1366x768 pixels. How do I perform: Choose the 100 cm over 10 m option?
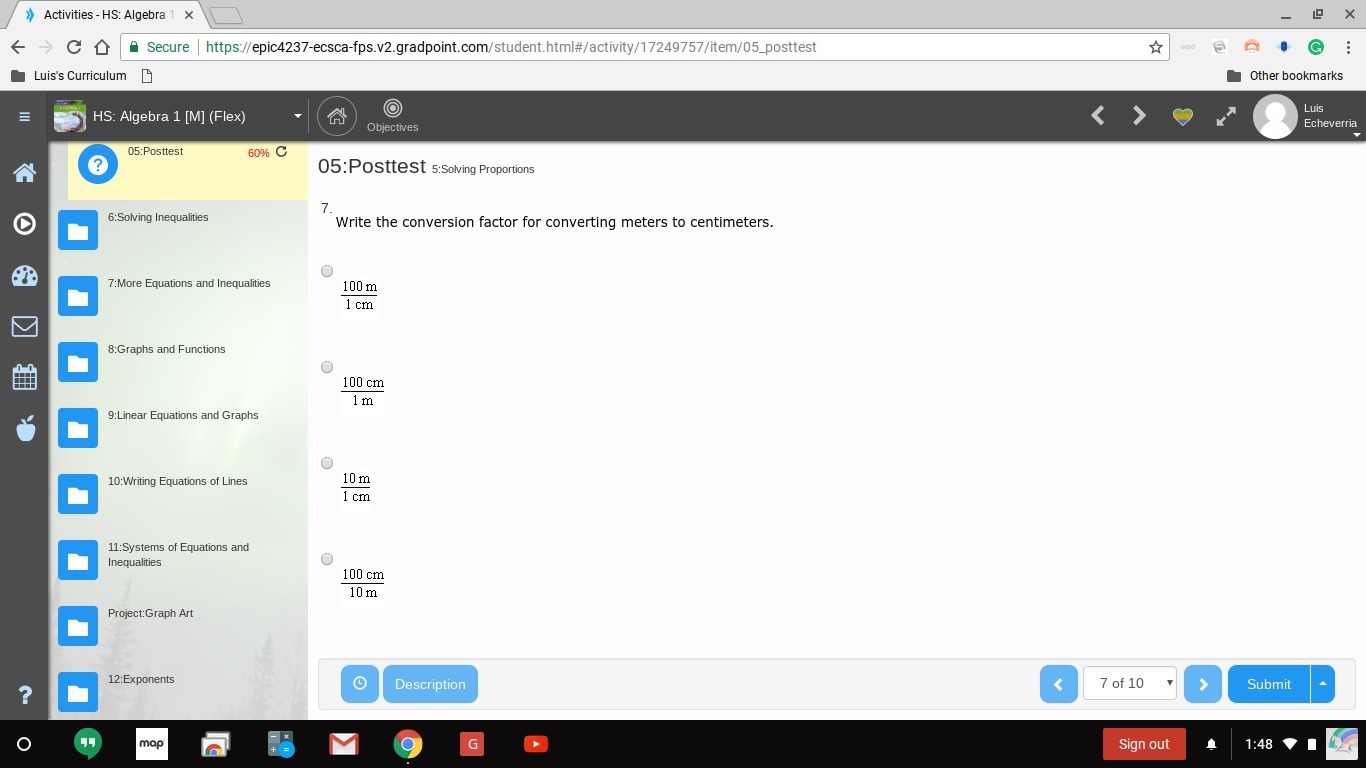(x=327, y=559)
